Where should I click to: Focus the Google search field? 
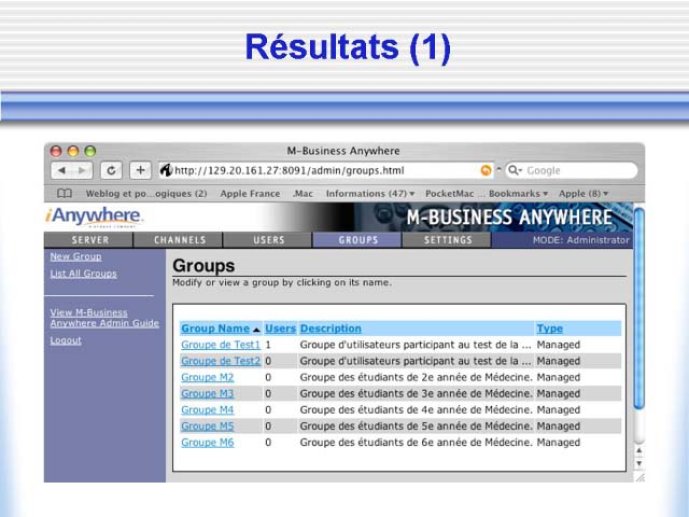click(x=571, y=170)
